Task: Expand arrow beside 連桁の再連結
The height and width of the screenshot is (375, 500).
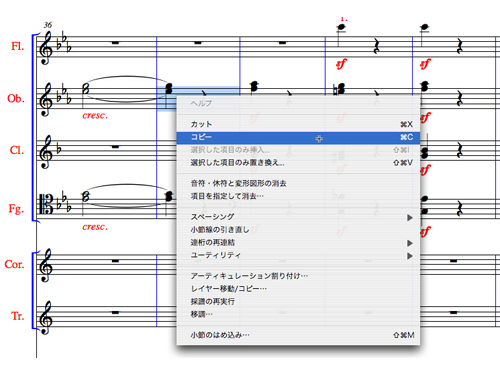Action: pos(410,243)
